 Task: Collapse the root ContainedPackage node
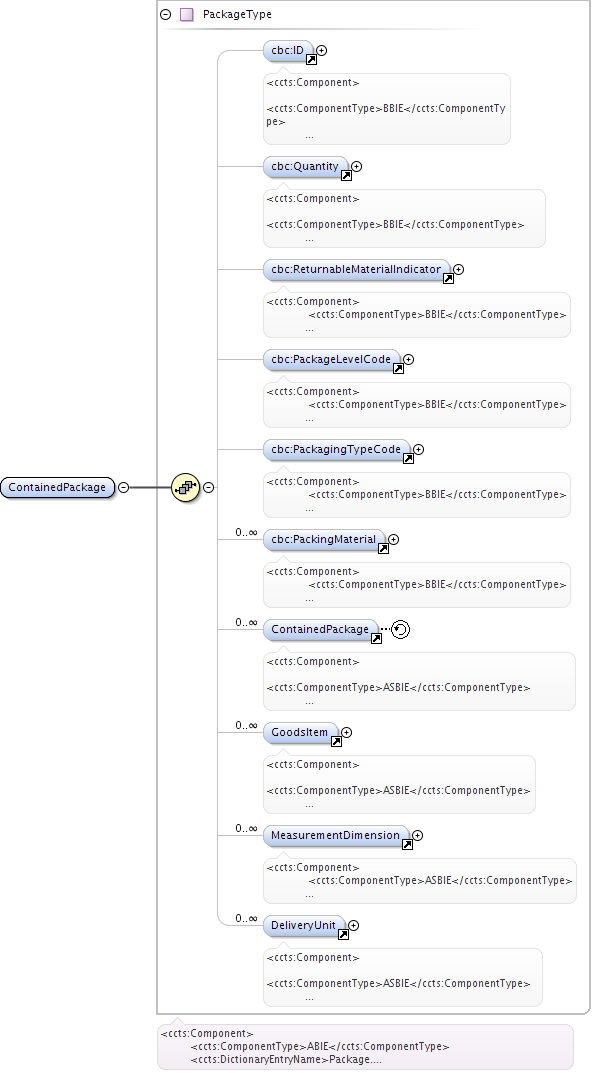[x=123, y=487]
